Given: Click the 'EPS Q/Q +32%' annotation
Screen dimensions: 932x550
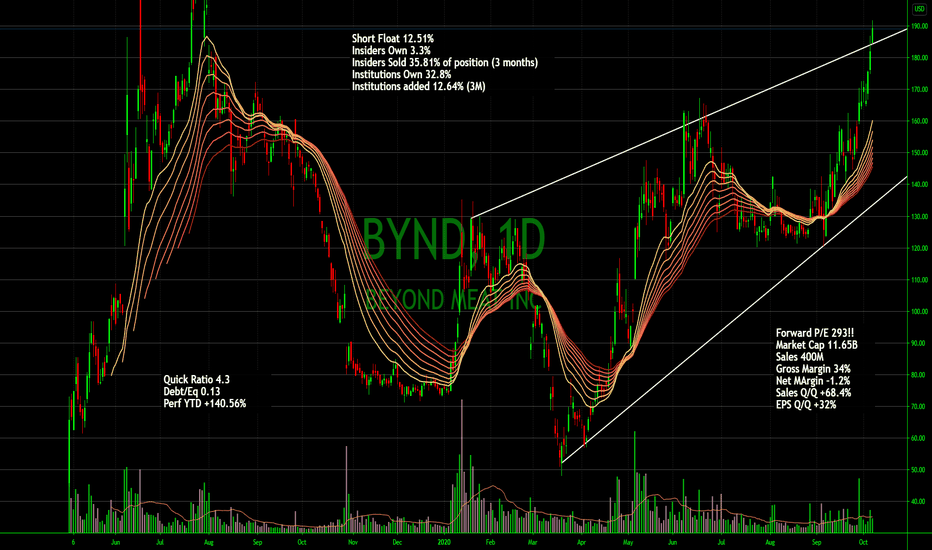Looking at the screenshot, I should pos(805,404).
